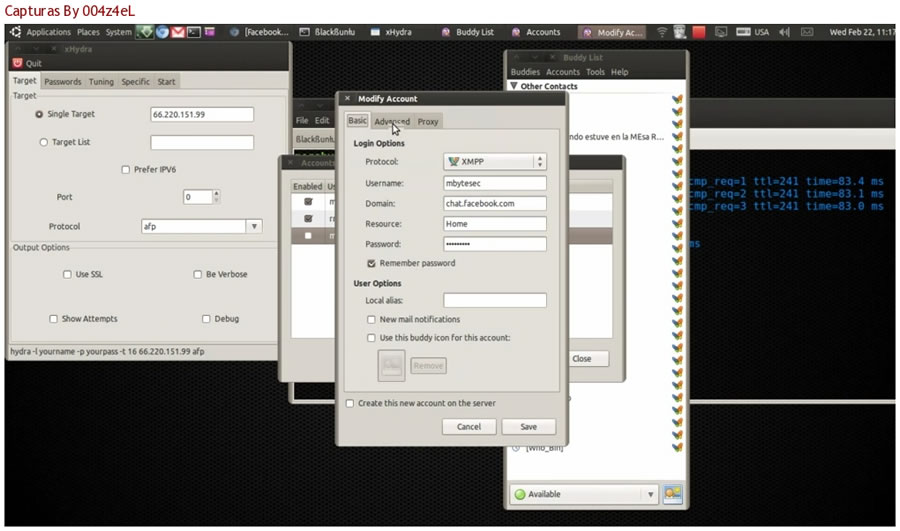The height and width of the screenshot is (531, 900).
Task: Select Single Target radio button
Action: tap(39, 114)
